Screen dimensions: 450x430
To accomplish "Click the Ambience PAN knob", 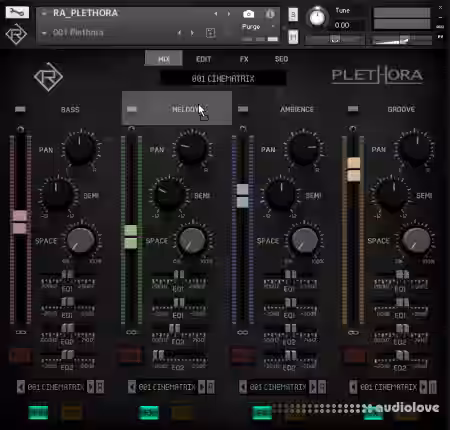I will [303, 148].
